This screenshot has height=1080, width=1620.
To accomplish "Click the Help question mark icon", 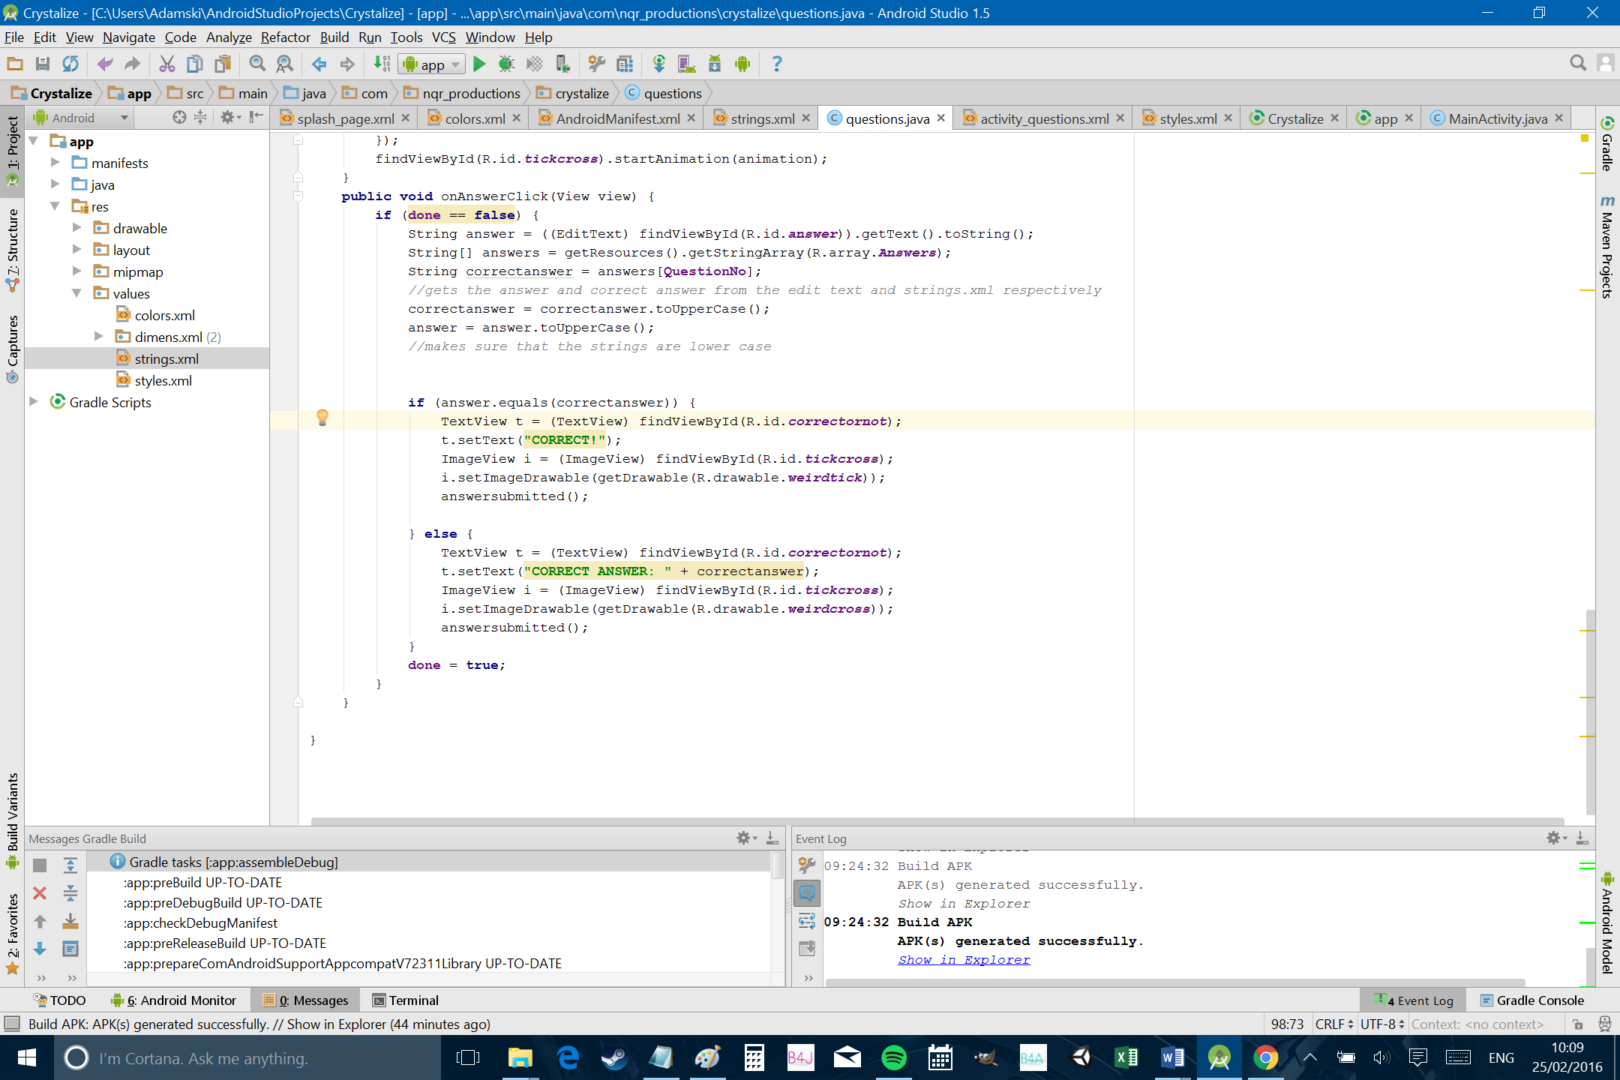I will (x=778, y=63).
